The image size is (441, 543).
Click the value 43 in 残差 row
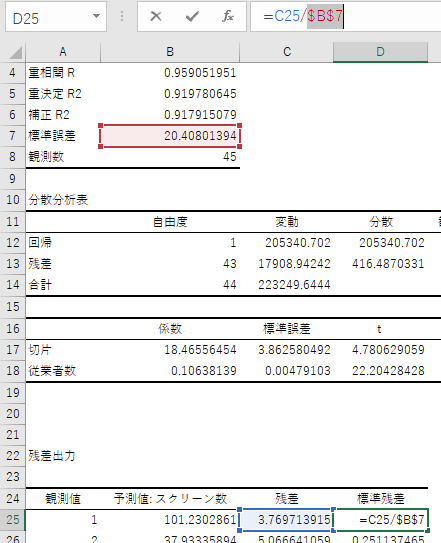pyautogui.click(x=230, y=264)
